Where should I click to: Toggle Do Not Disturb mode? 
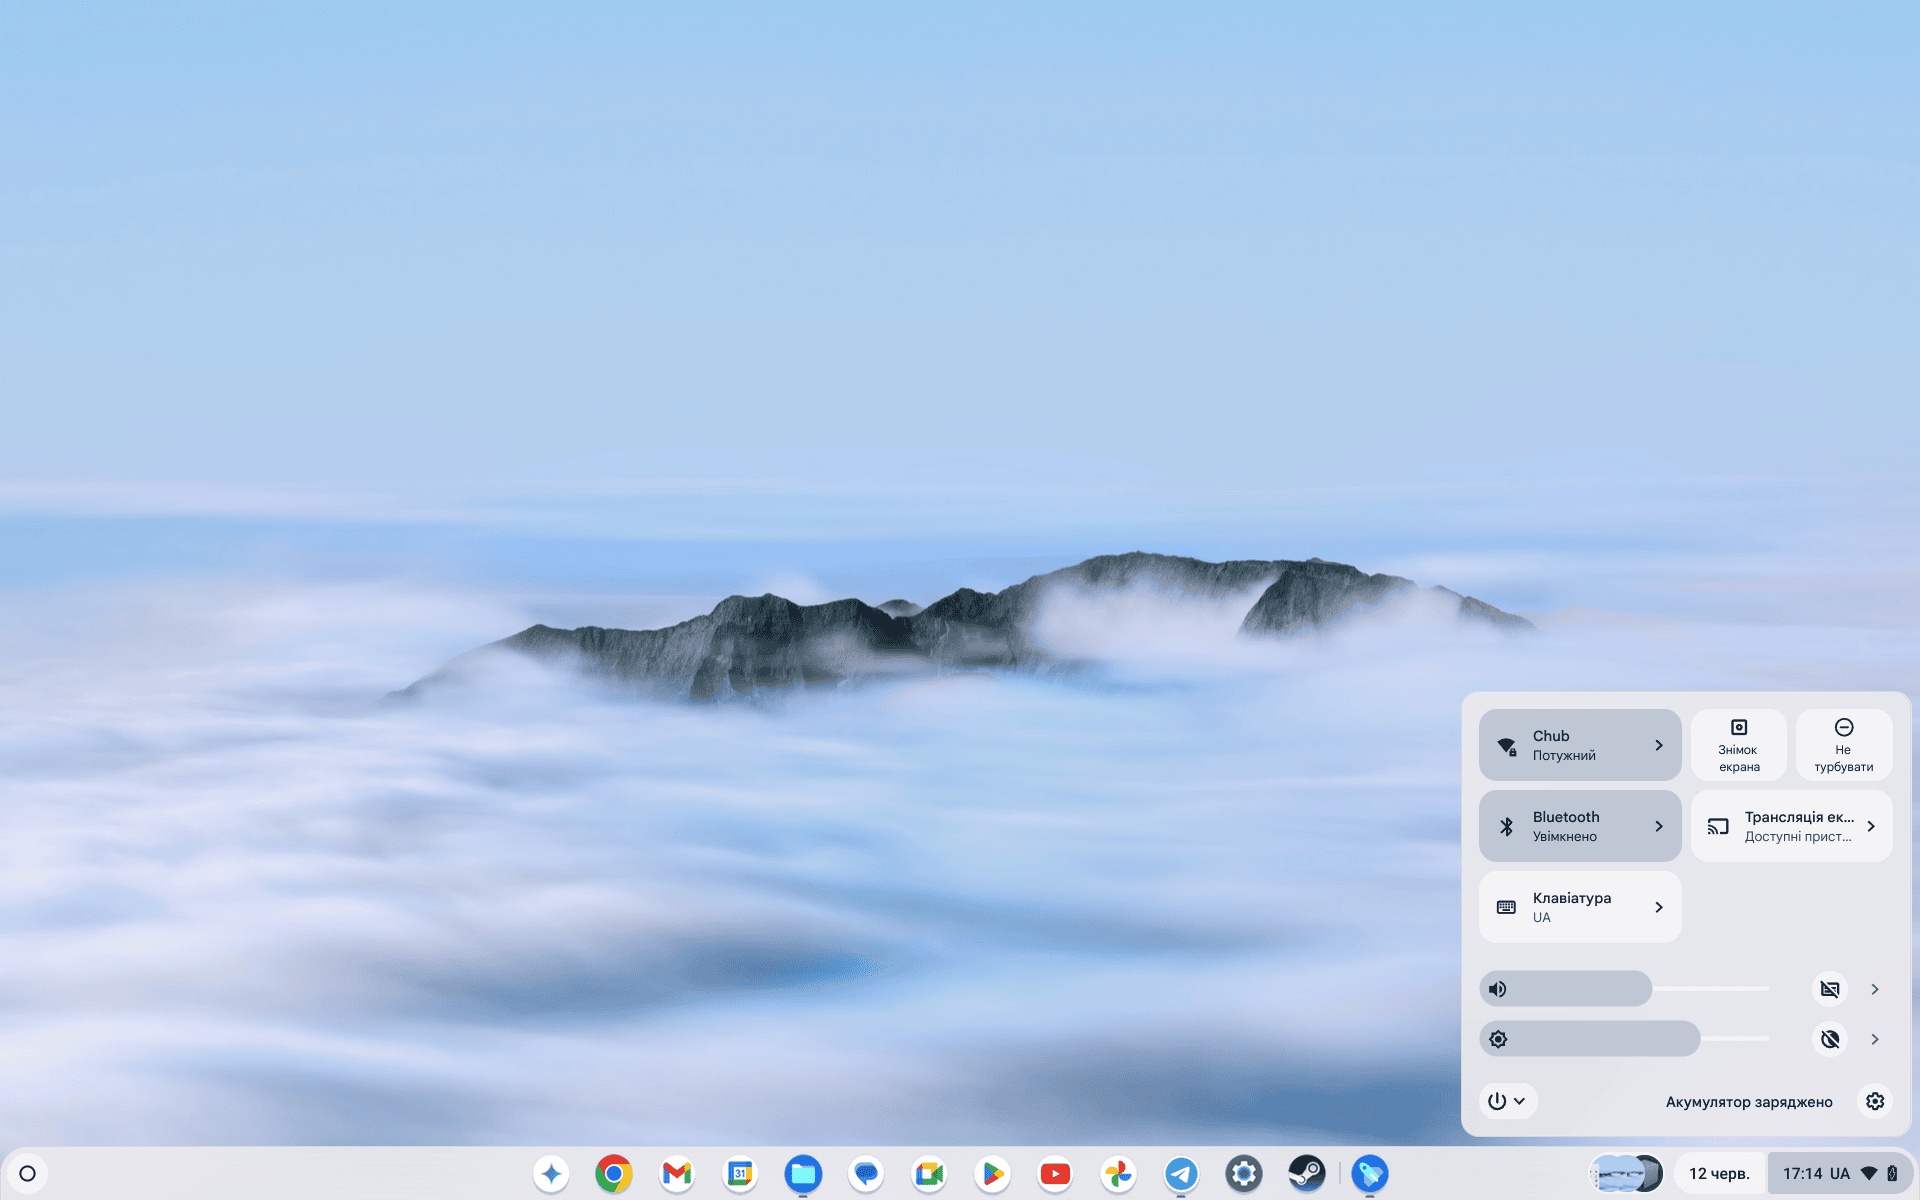click(1843, 744)
